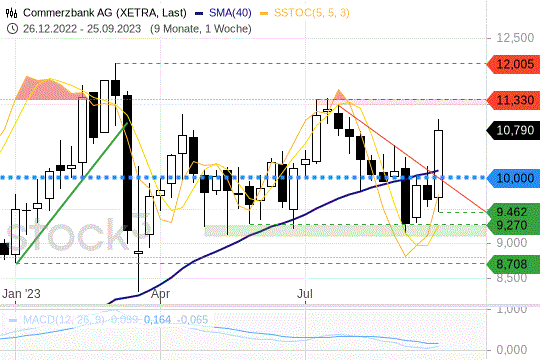Click the SMA(40) blue legend marker

point(199,13)
